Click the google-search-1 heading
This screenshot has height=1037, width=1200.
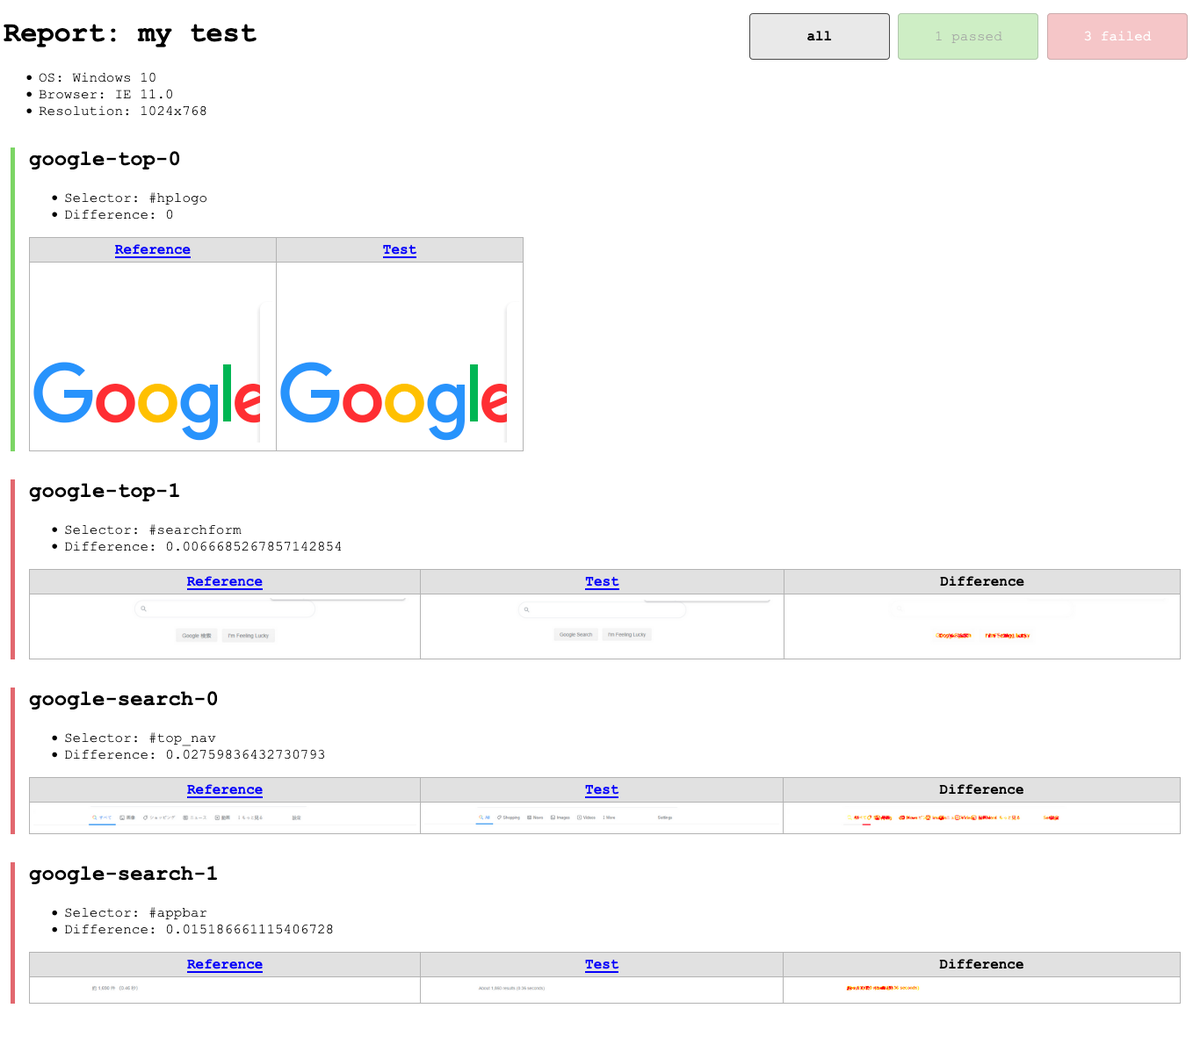(123, 874)
